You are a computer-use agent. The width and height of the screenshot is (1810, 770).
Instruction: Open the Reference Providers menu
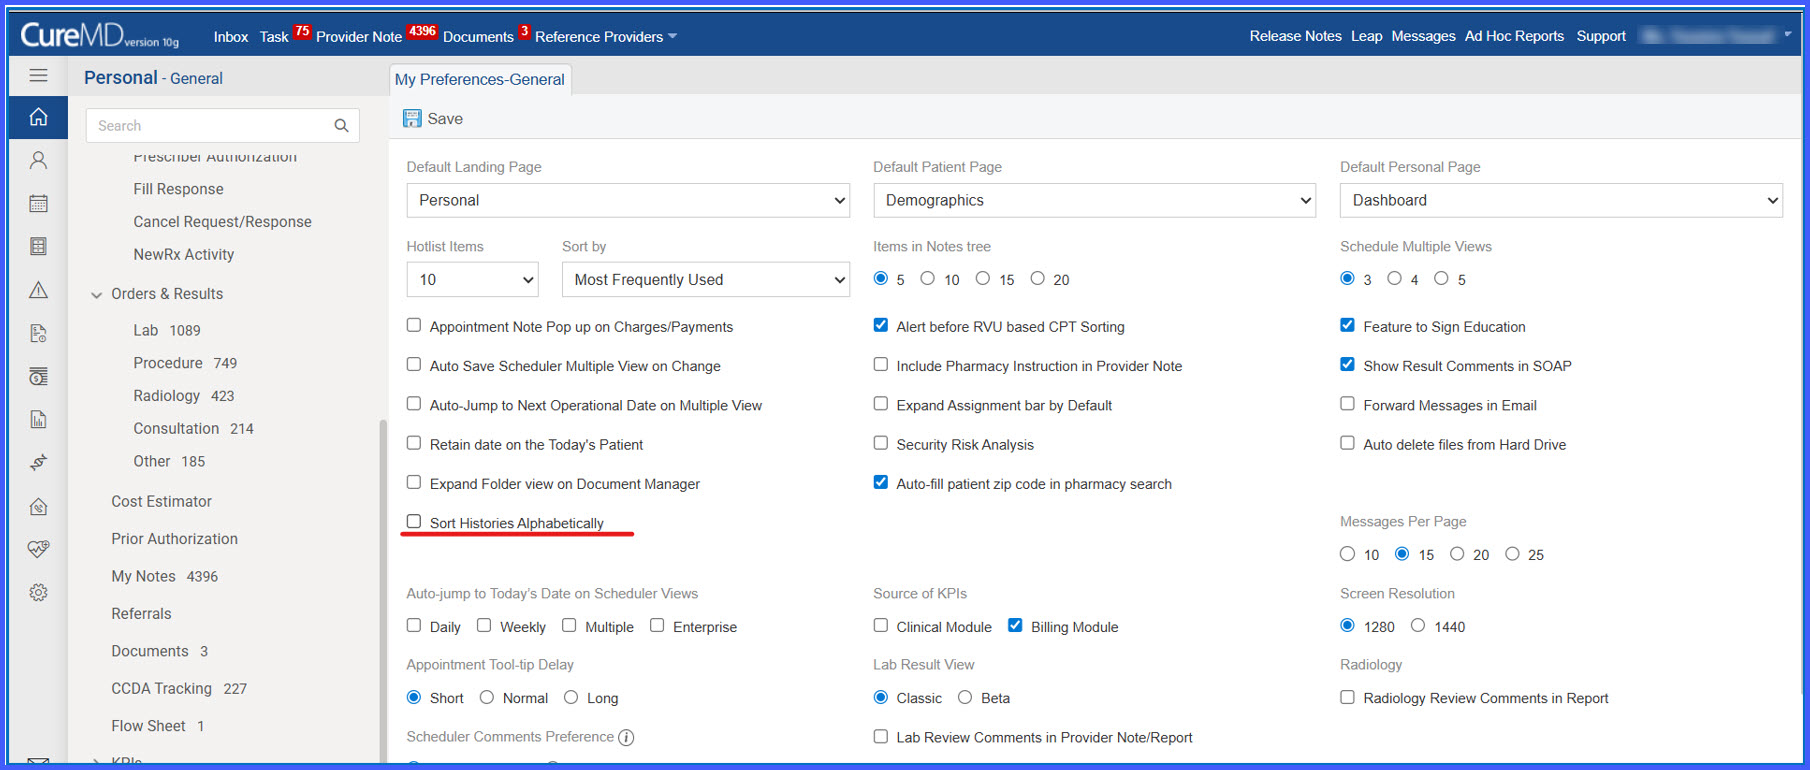[606, 37]
